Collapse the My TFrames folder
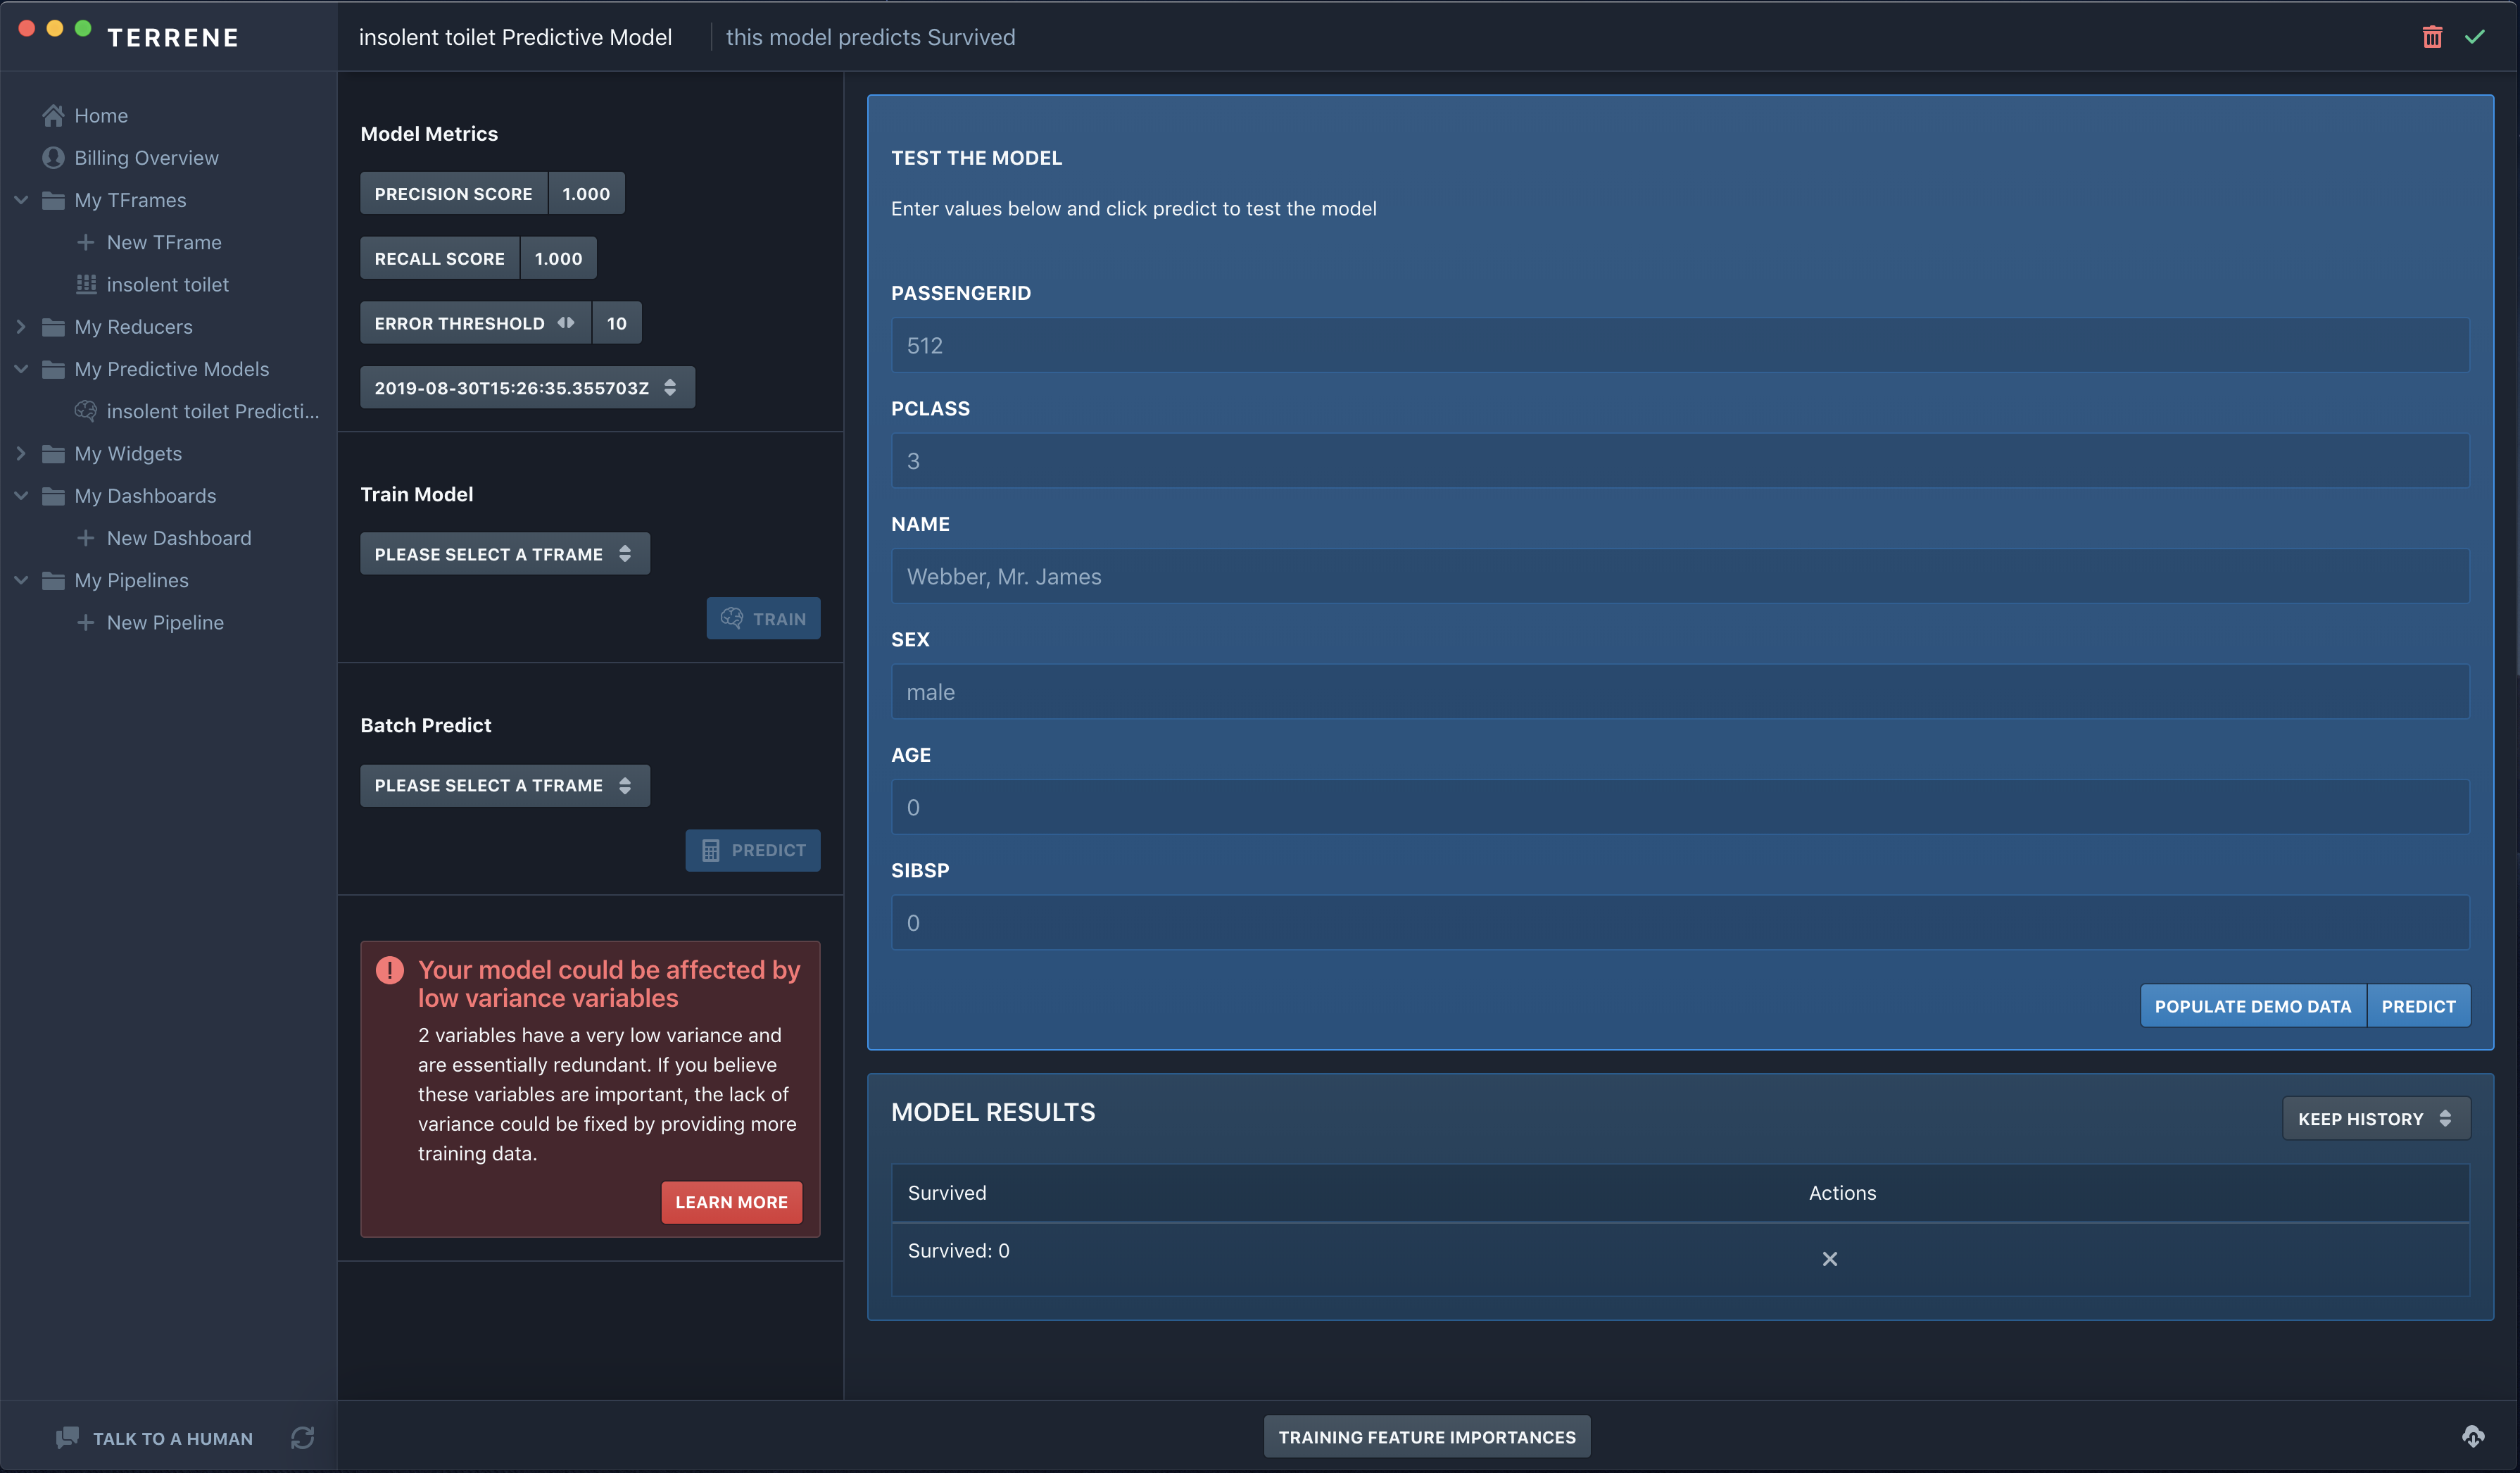 coord(21,200)
